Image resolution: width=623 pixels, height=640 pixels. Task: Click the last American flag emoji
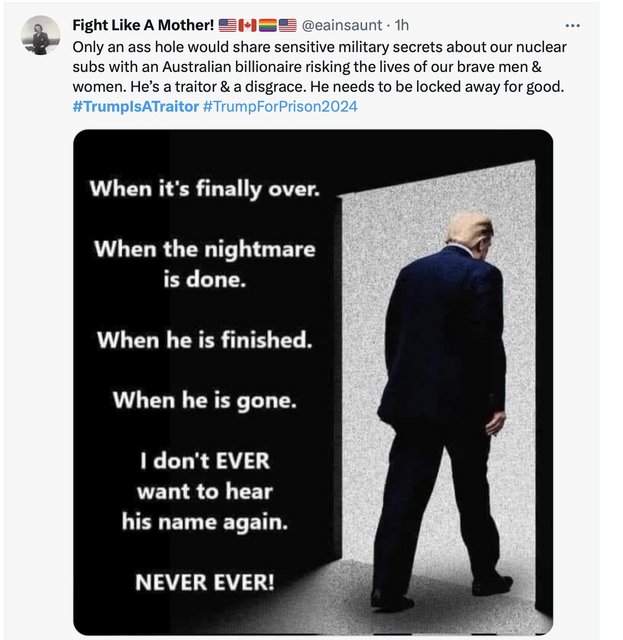(287, 25)
